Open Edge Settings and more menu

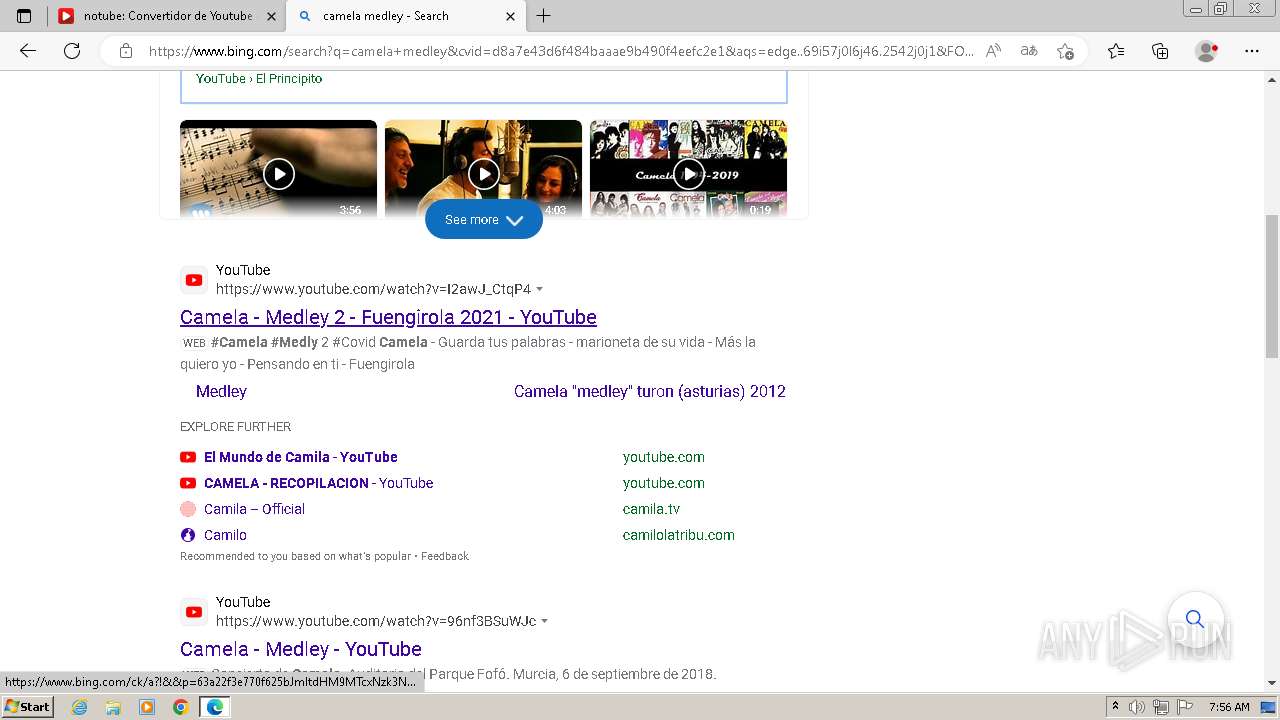pyautogui.click(x=1252, y=51)
